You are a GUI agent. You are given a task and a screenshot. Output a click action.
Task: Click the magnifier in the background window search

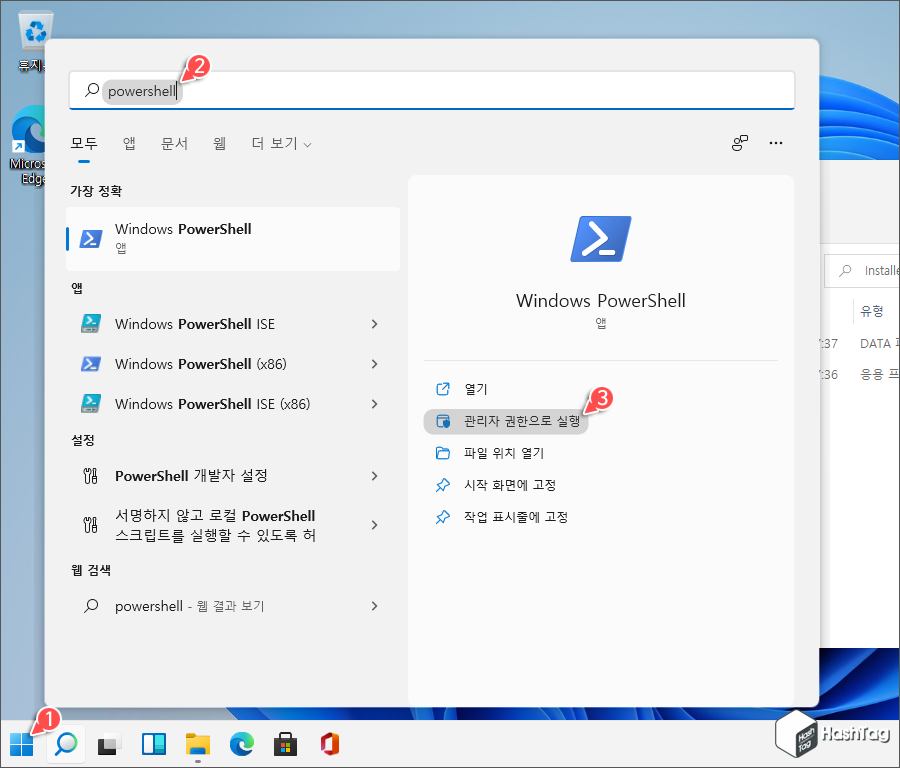coord(845,270)
